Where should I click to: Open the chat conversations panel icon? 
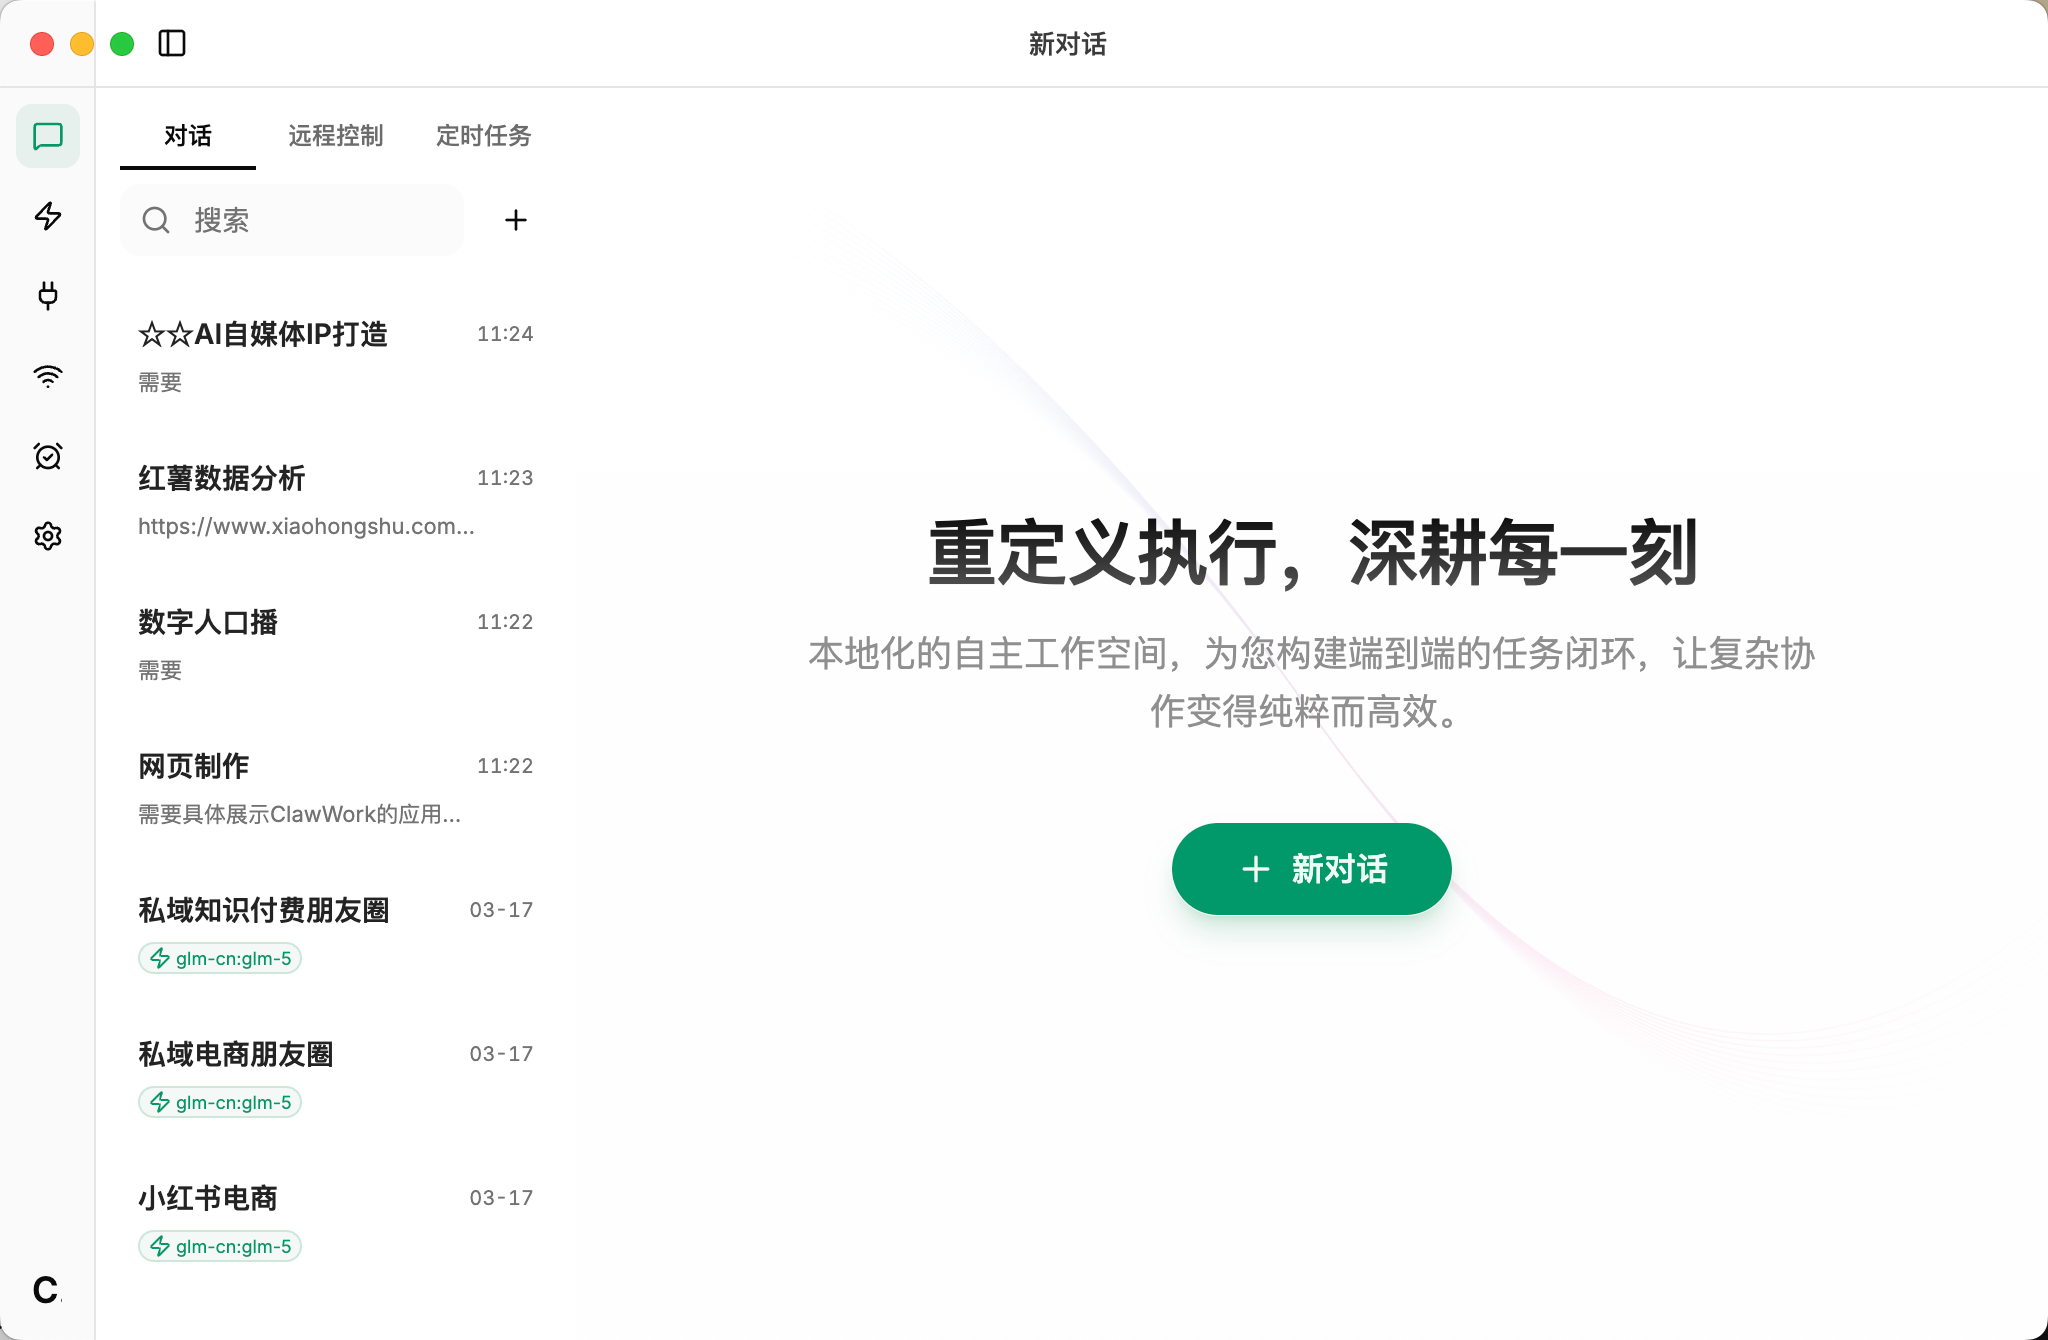click(x=48, y=137)
